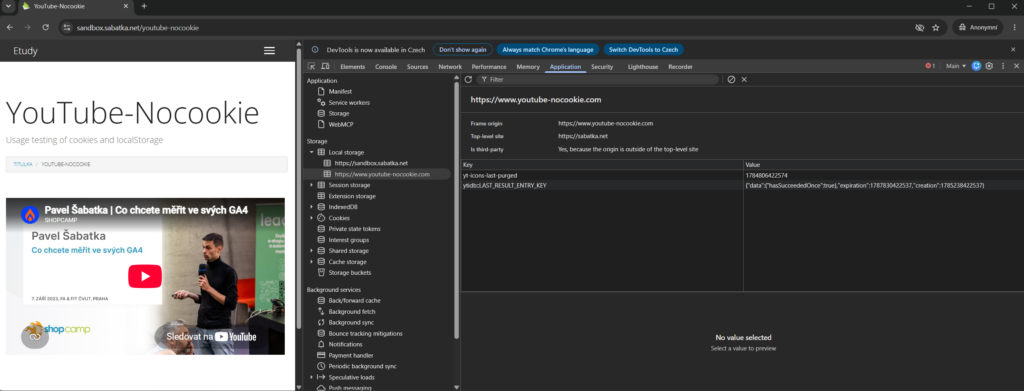Refresh the storage table view
1024x391 pixels.
[x=468, y=79]
